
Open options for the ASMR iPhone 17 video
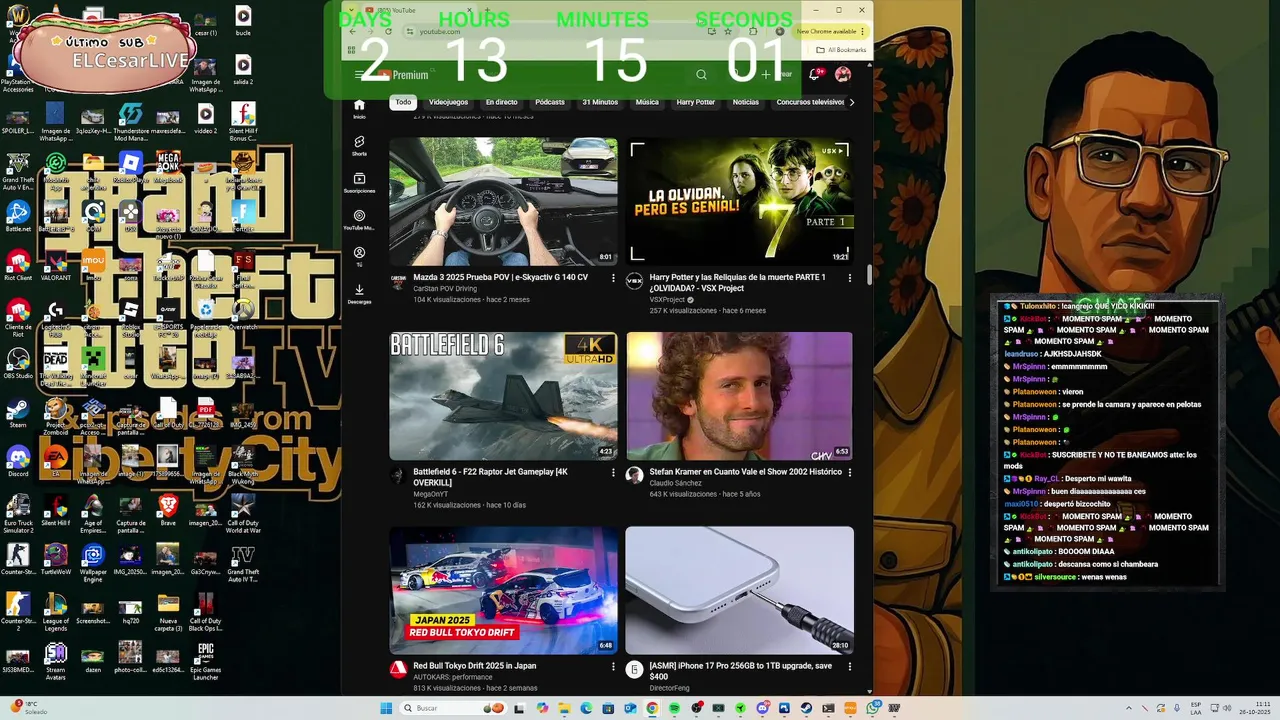(x=849, y=667)
